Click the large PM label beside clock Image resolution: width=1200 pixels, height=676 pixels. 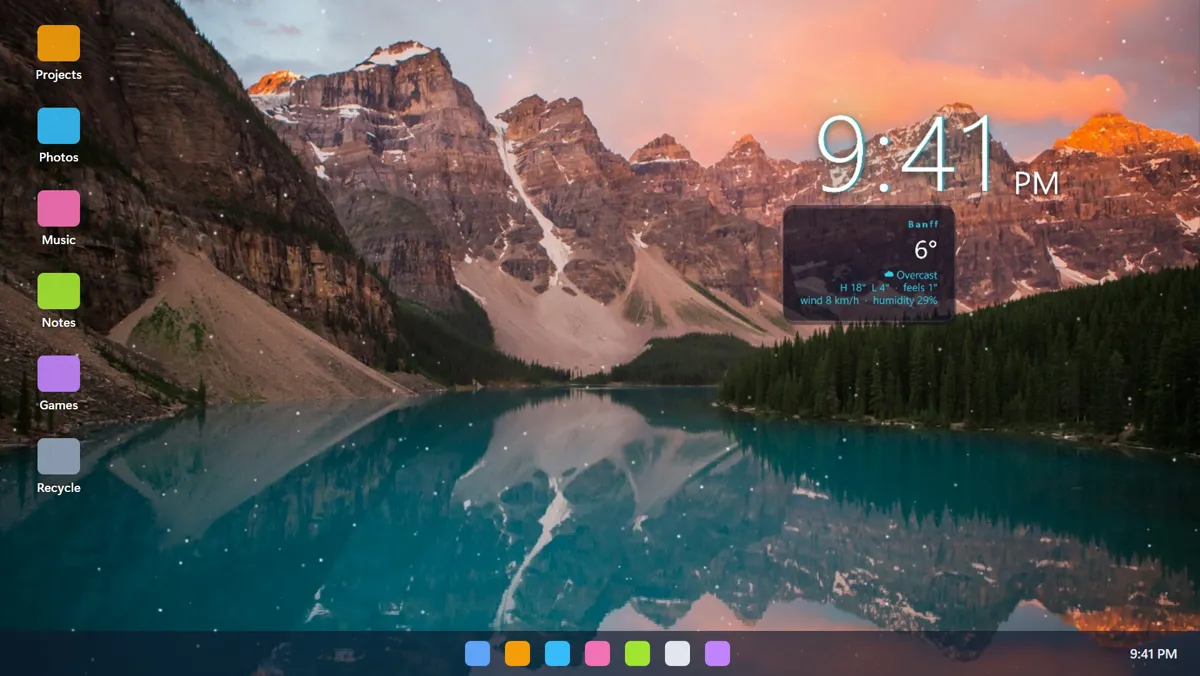tap(1036, 184)
